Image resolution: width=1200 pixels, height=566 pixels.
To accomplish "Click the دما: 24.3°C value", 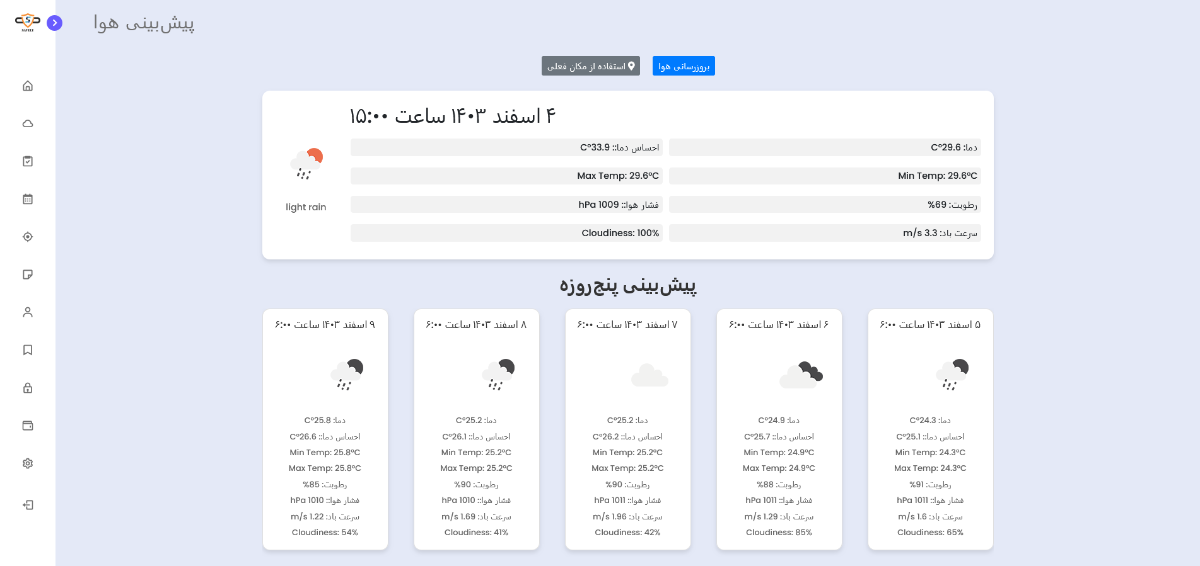I will pyautogui.click(x=930, y=420).
